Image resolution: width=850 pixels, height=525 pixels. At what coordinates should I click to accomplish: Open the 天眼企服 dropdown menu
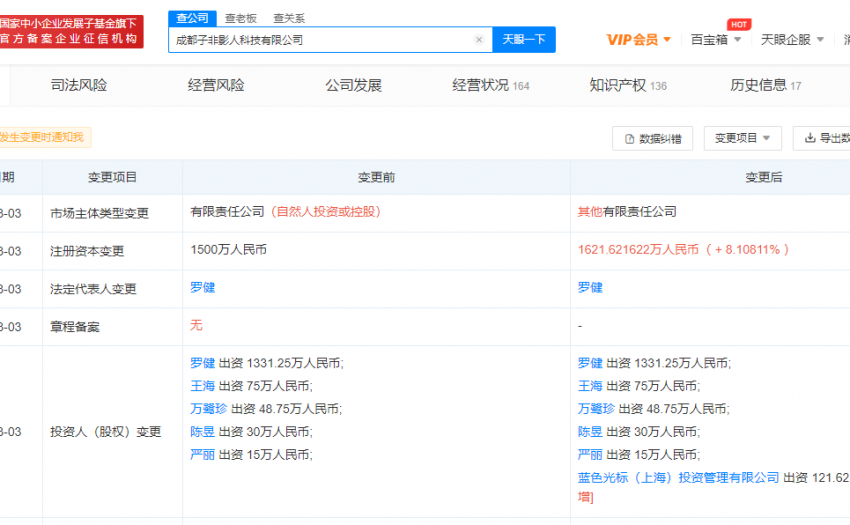[792, 40]
